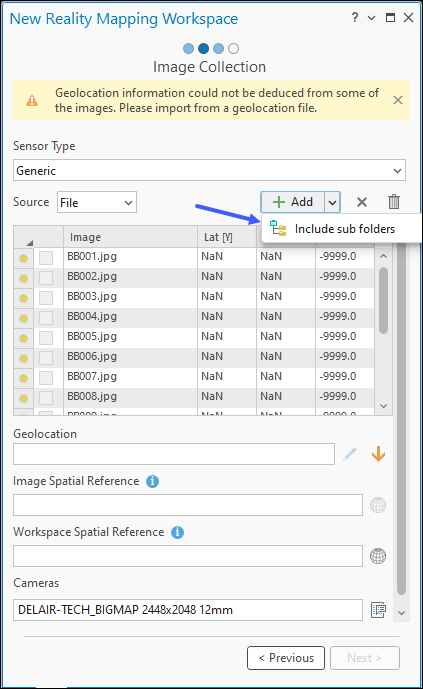Image resolution: width=423 pixels, height=689 pixels.
Task: Click the image table vertical scrollbar thumb
Action: click(383, 301)
